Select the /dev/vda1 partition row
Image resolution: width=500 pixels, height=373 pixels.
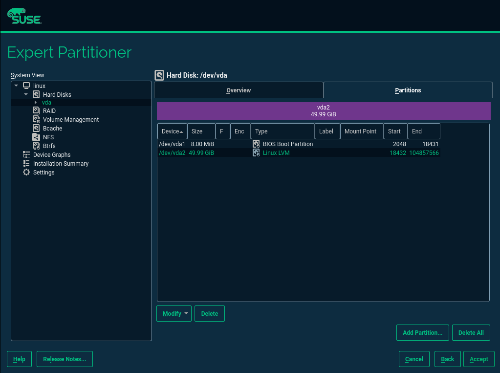pyautogui.click(x=299, y=144)
